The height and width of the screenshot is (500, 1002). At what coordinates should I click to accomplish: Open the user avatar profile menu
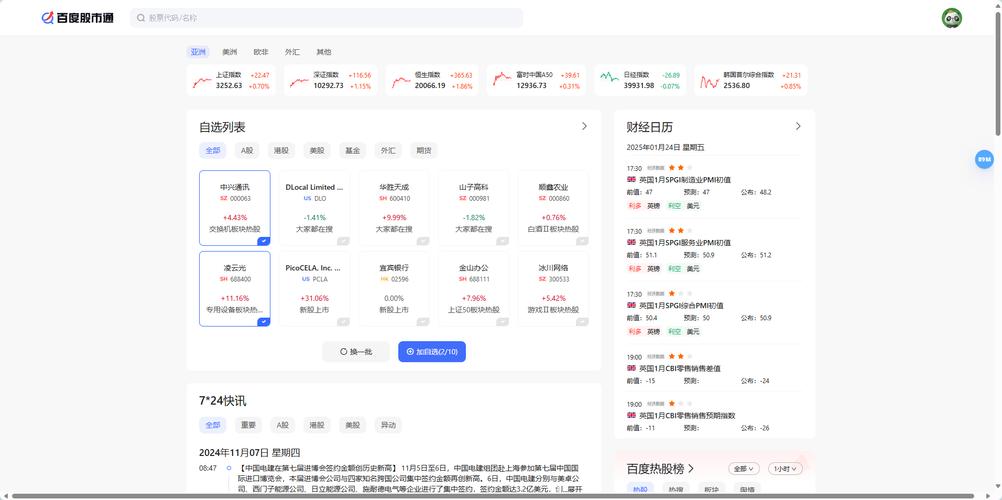tap(951, 18)
